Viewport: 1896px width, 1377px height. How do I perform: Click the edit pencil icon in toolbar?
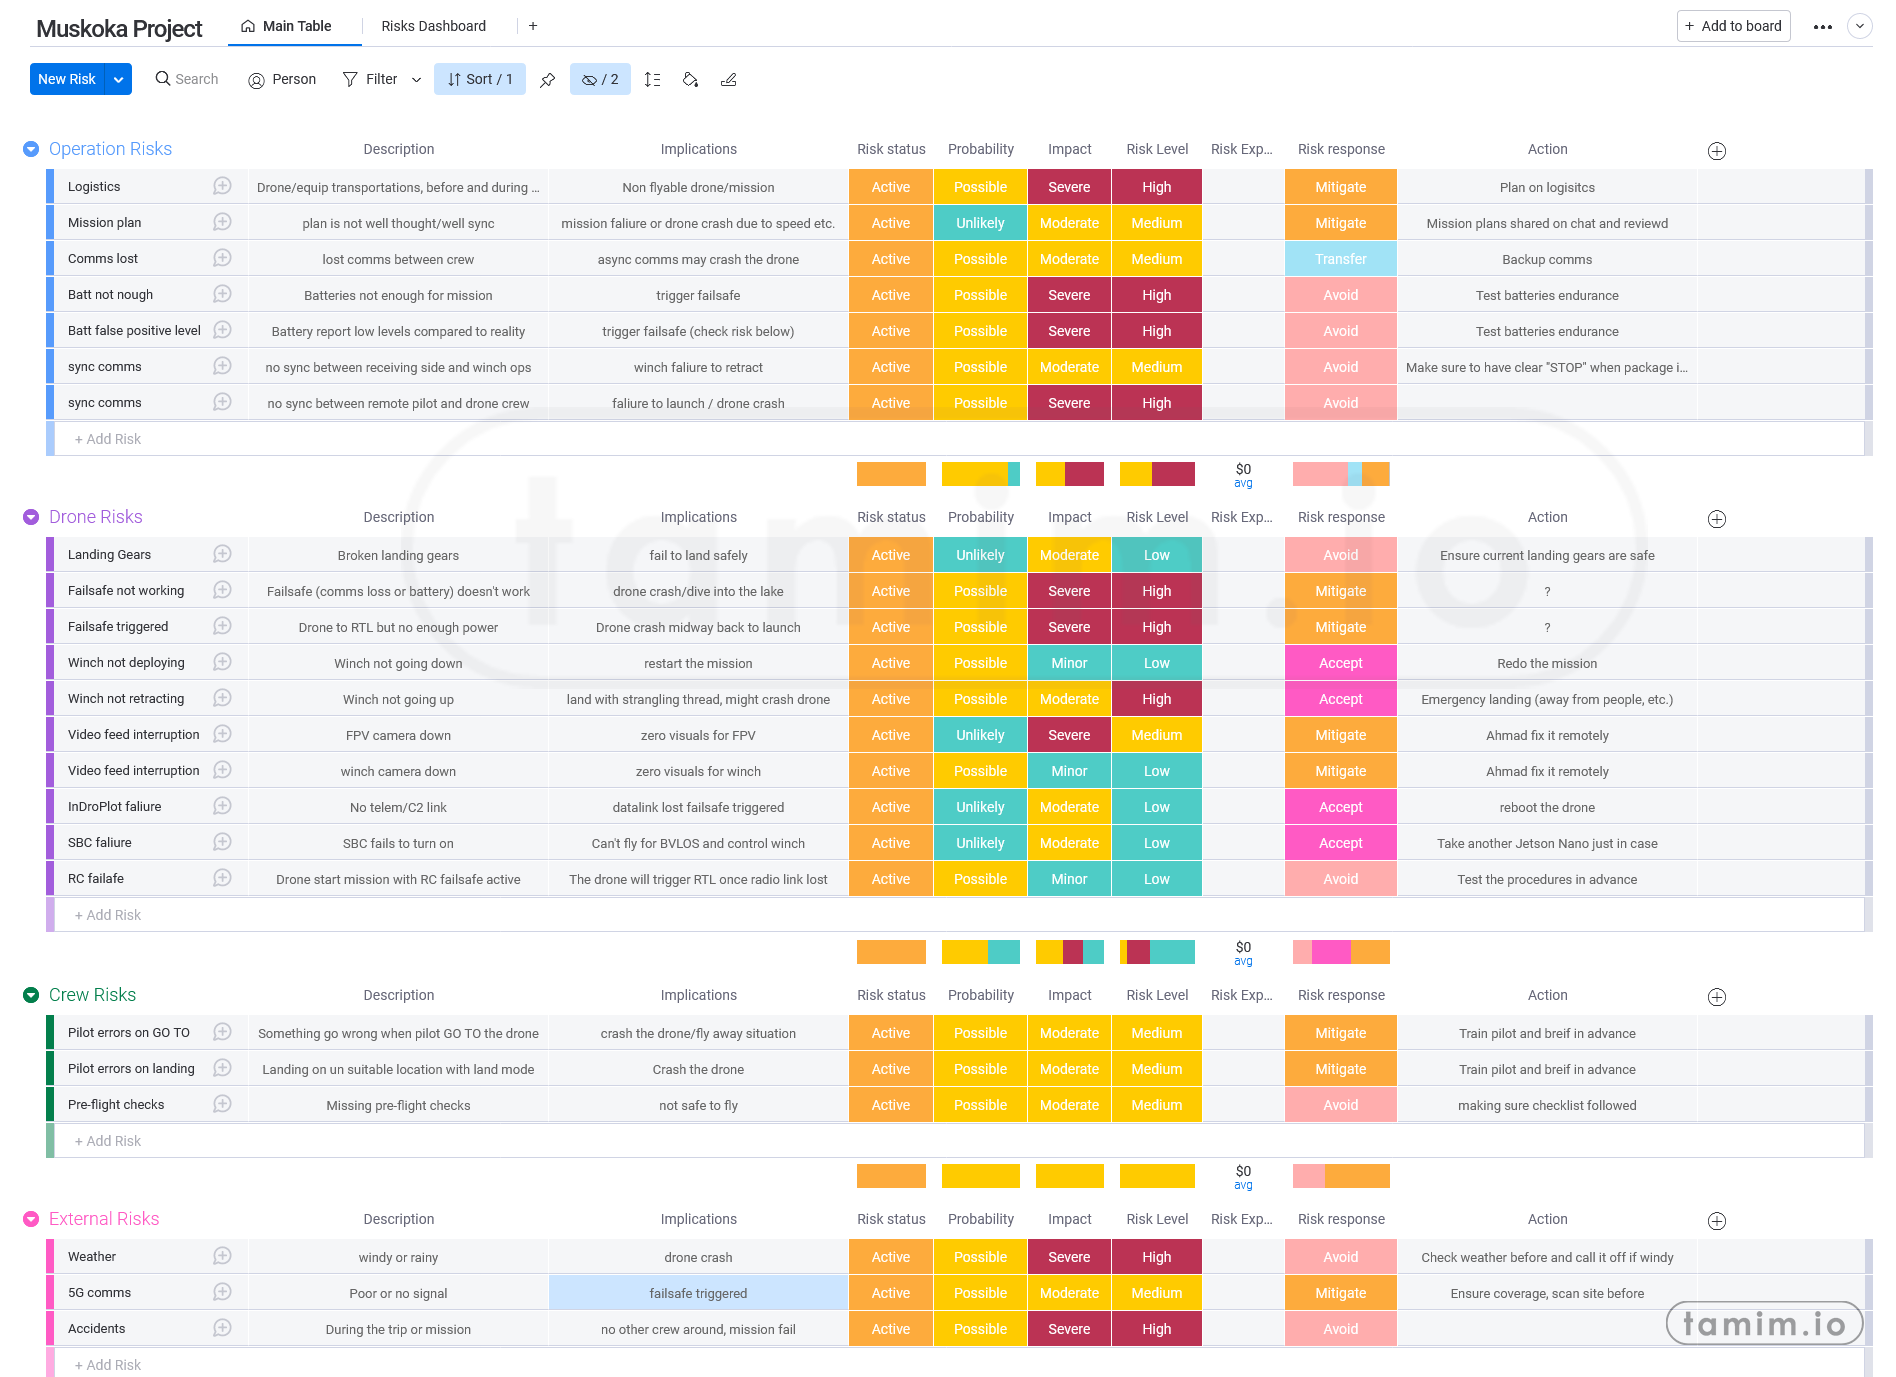pos(729,80)
